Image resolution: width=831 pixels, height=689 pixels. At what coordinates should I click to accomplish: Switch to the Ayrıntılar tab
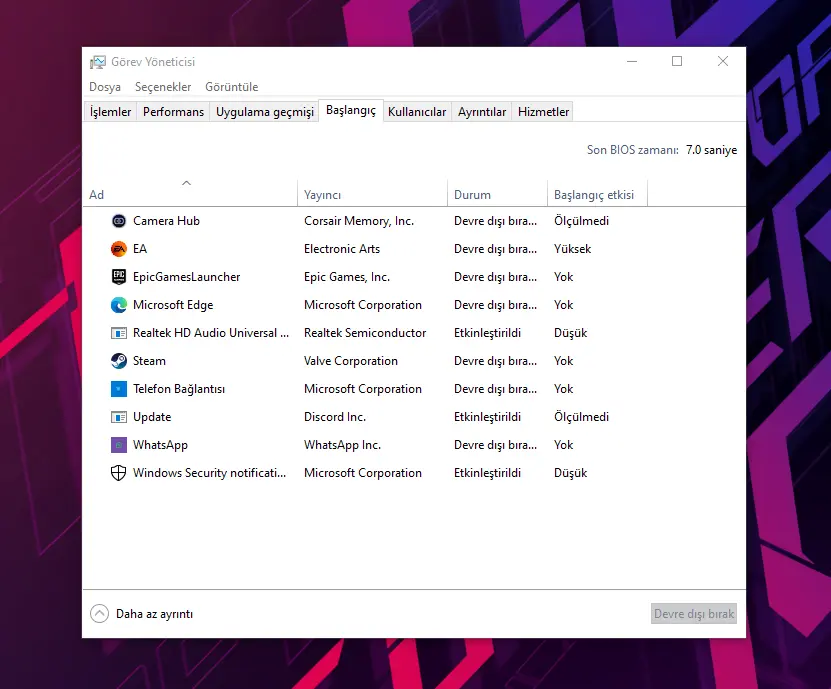click(482, 112)
